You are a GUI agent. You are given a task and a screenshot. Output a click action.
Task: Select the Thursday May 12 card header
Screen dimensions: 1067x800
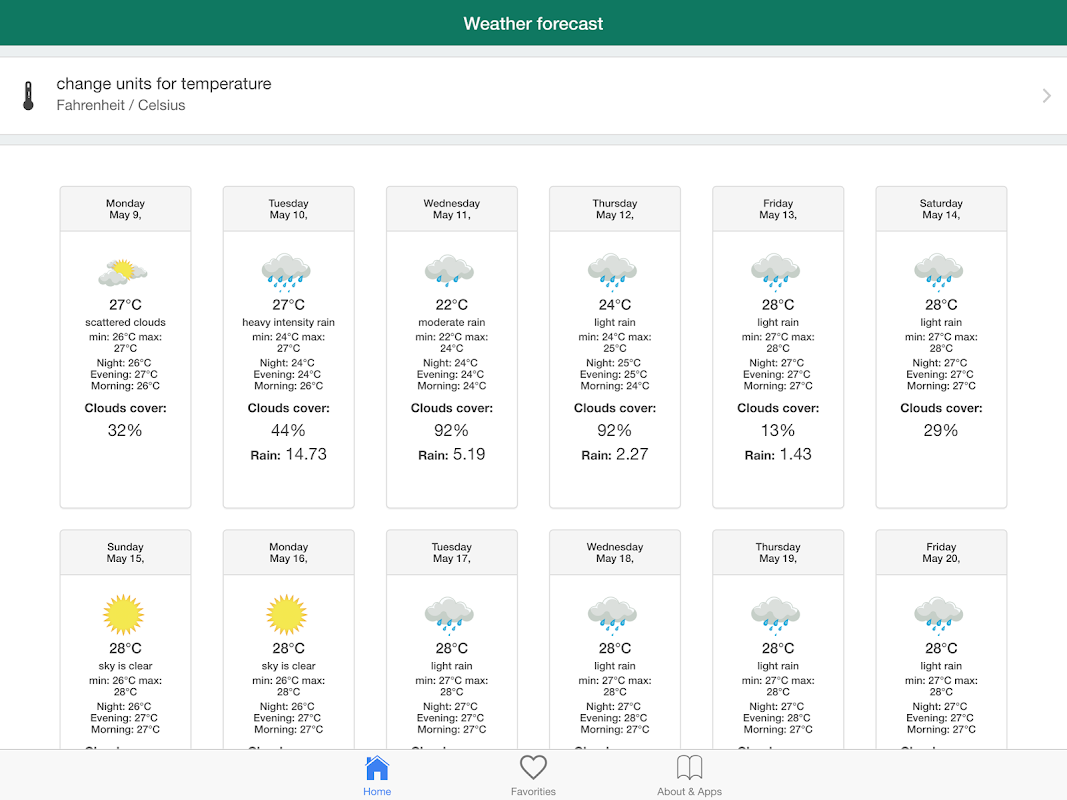pos(615,209)
